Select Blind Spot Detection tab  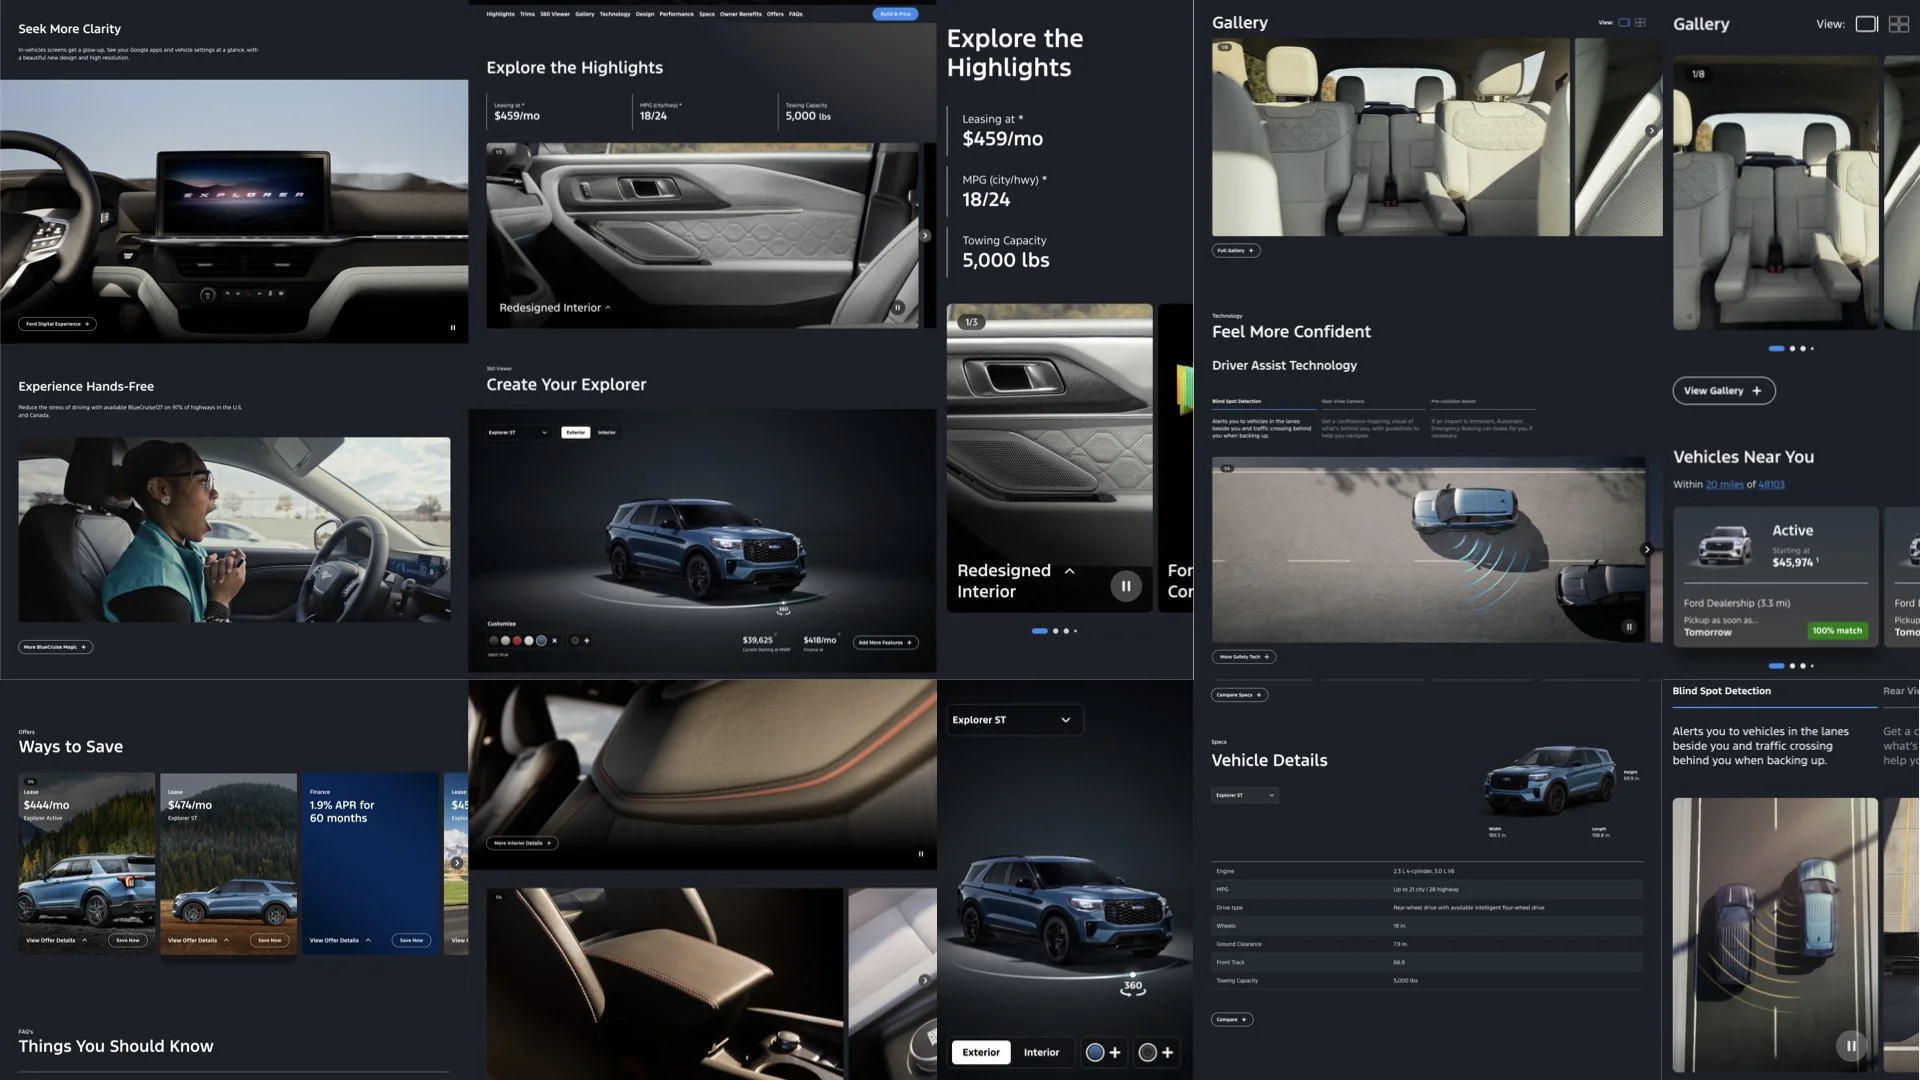(1721, 691)
